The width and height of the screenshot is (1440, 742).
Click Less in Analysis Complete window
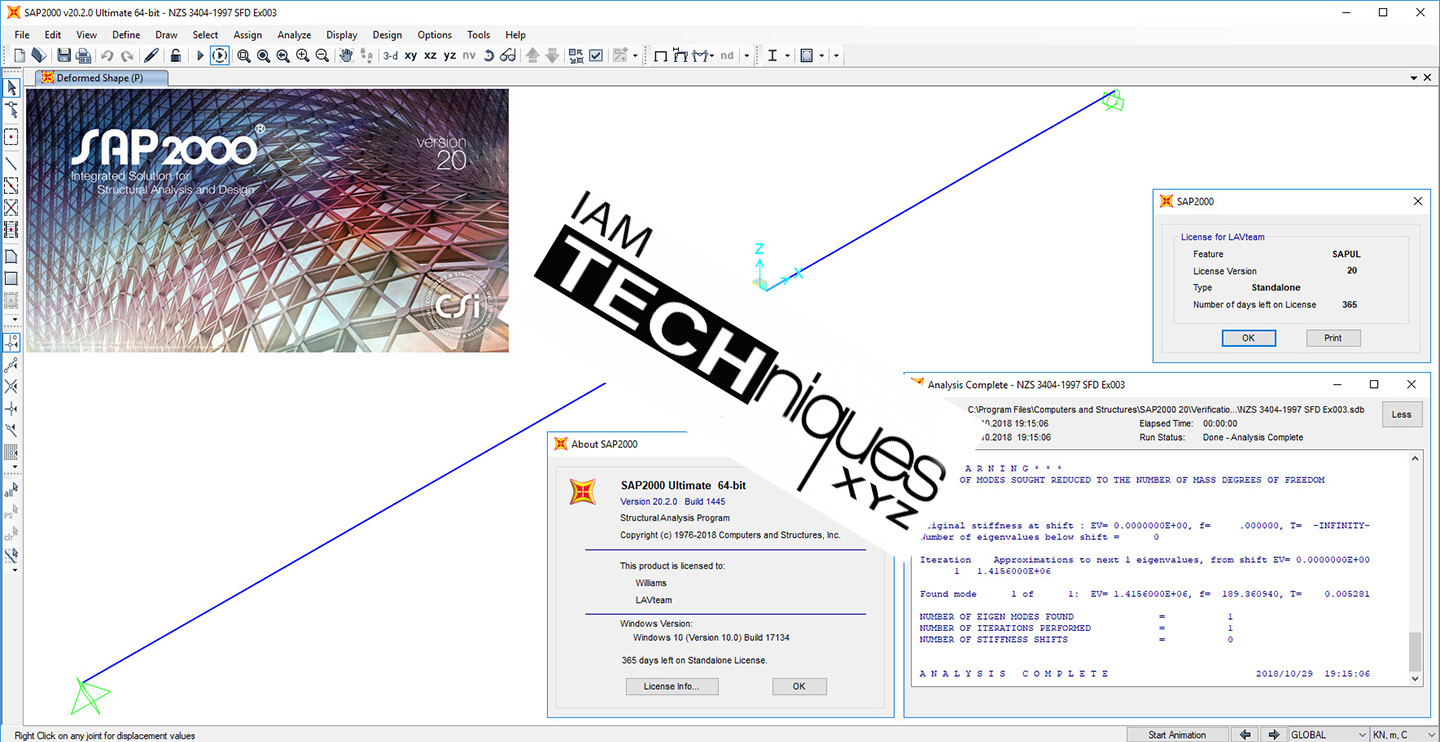coord(1401,414)
